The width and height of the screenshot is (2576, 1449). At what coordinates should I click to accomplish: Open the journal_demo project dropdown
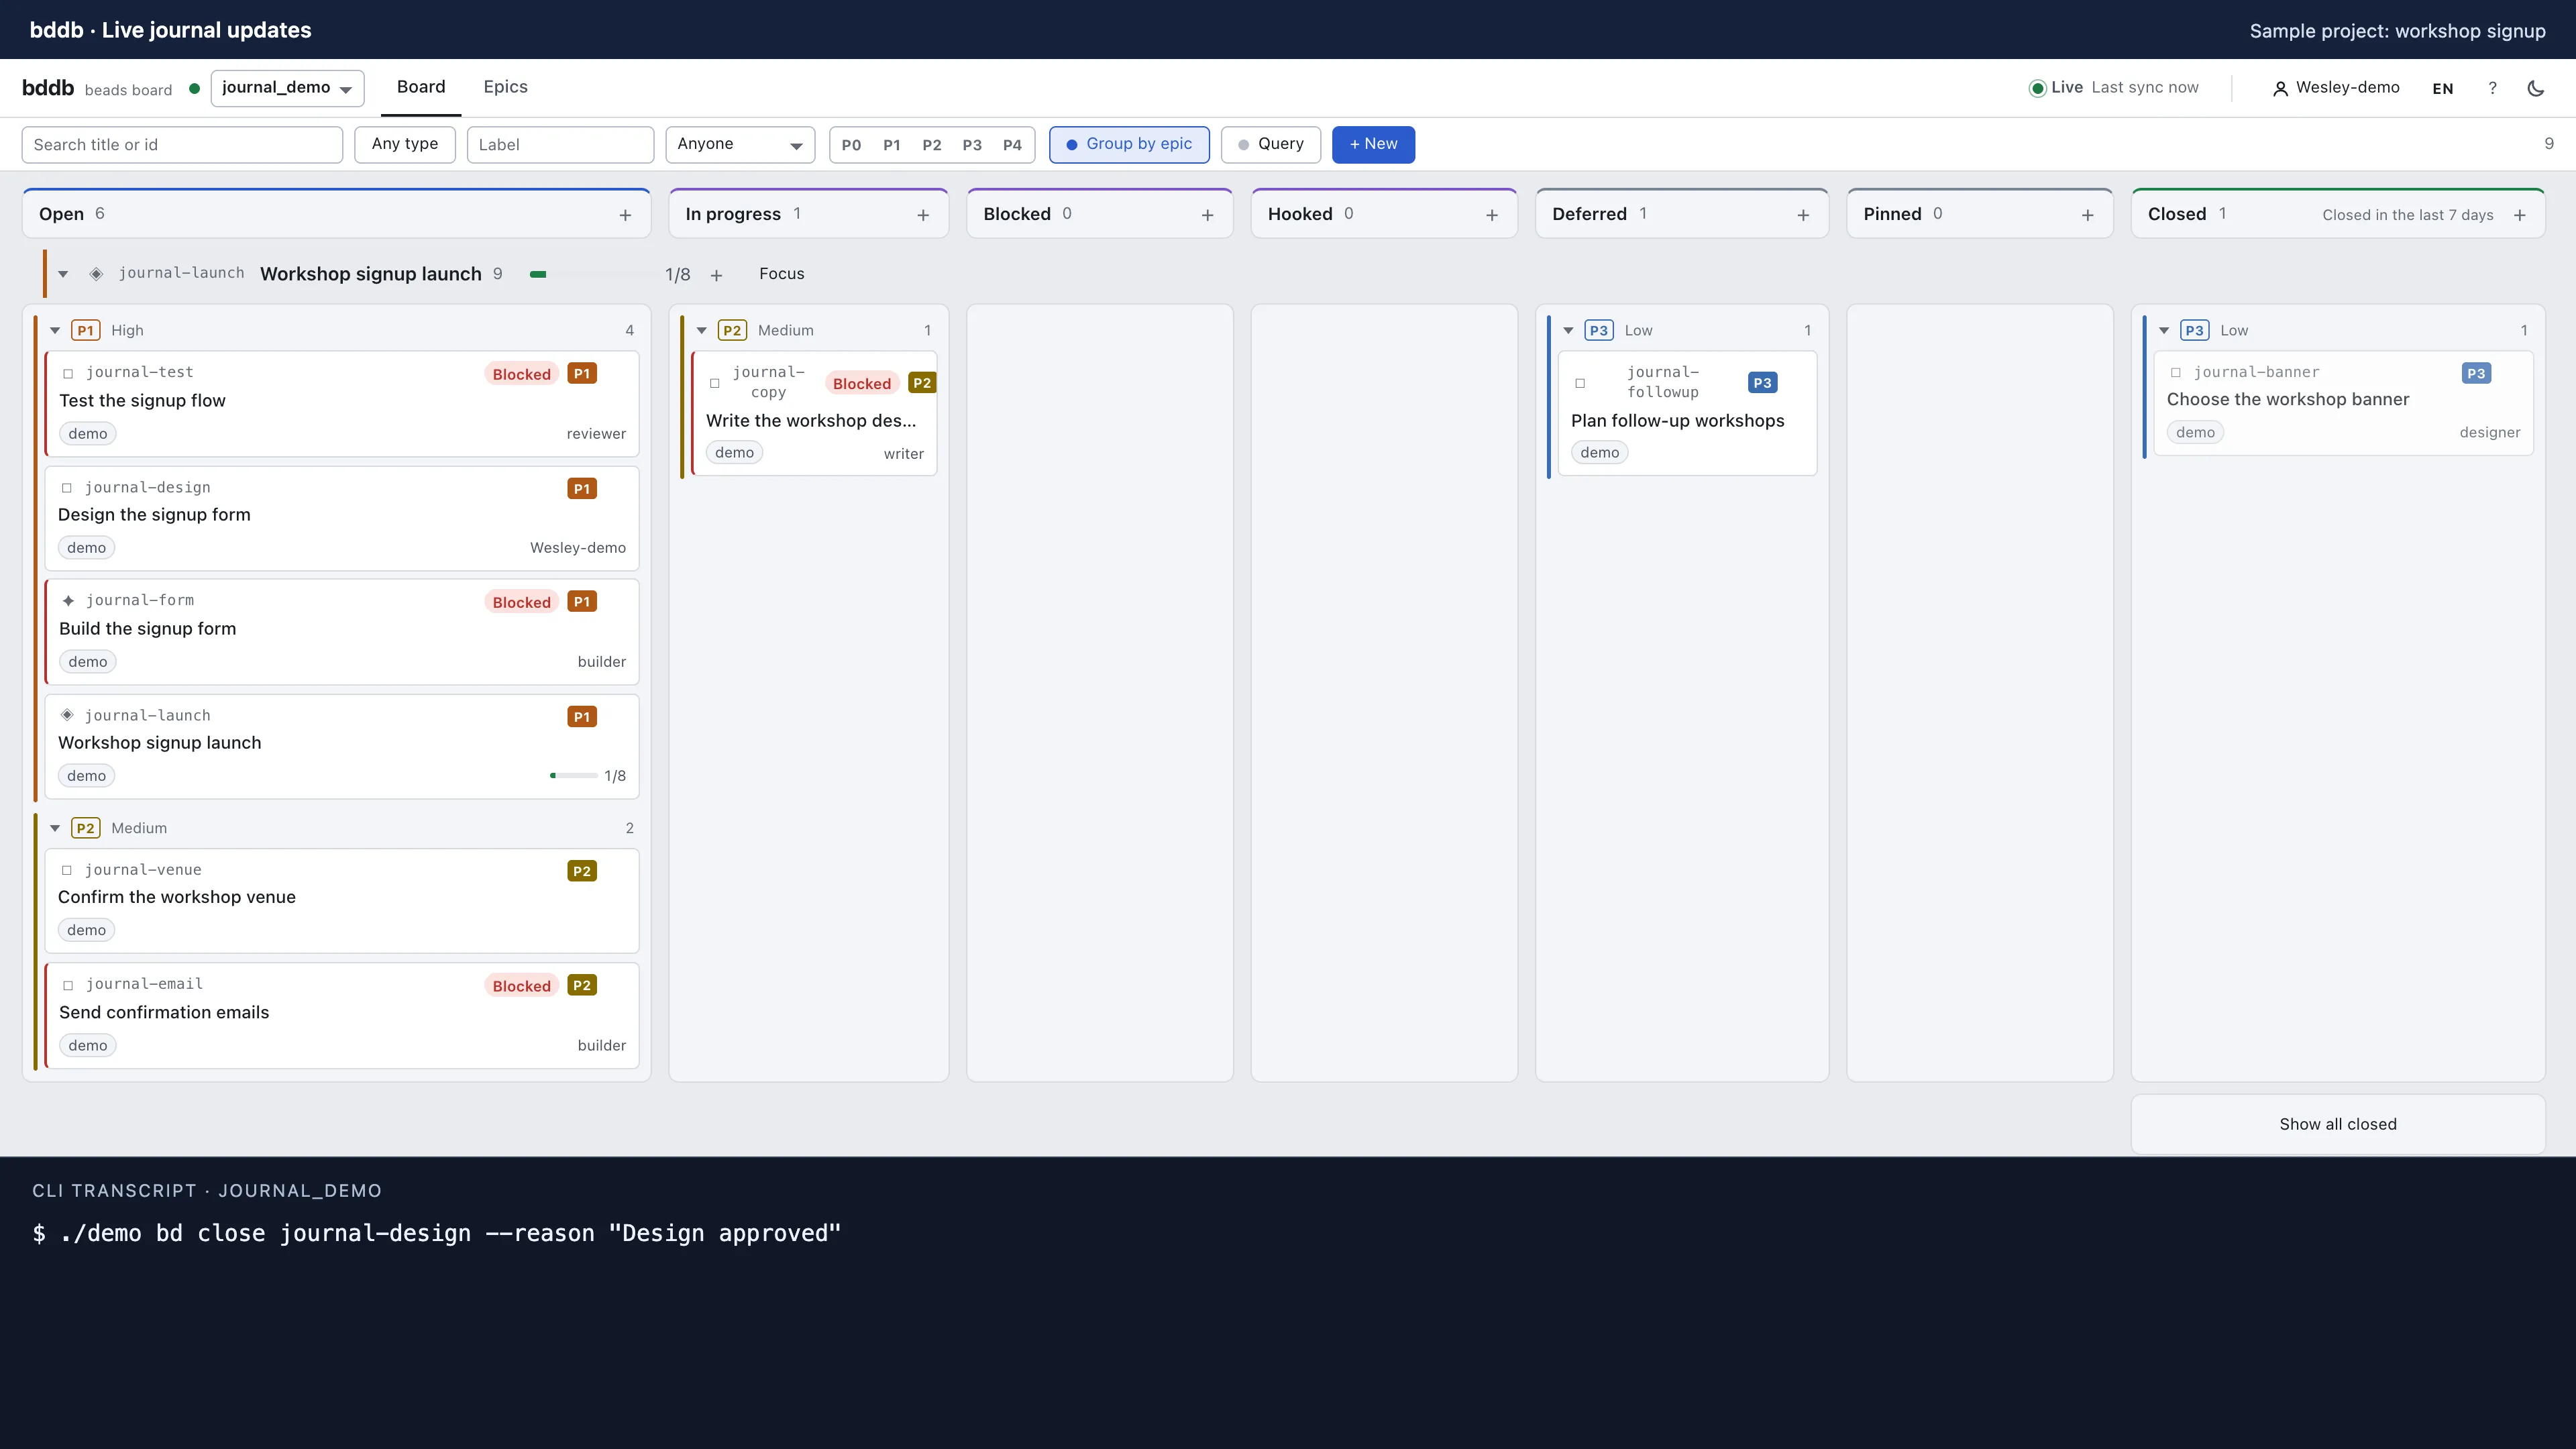click(x=287, y=88)
